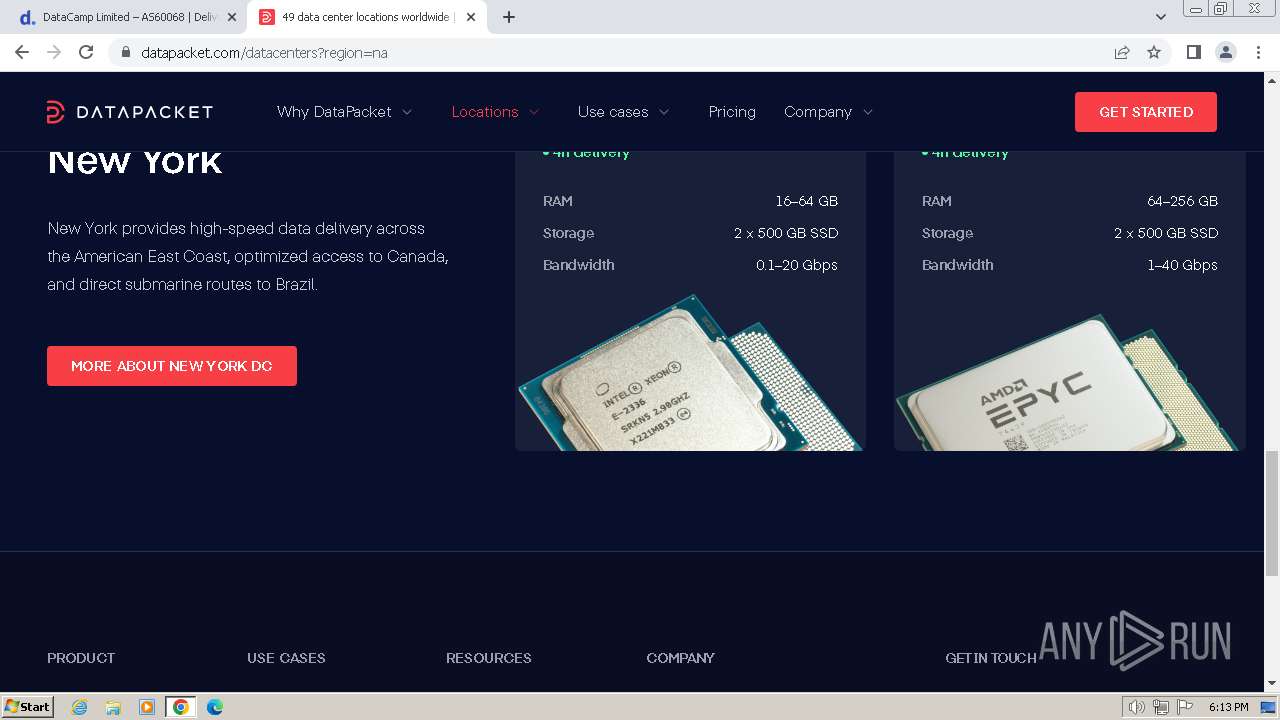Click scrollbar up arrow
This screenshot has width=1280, height=720.
[1272, 79]
